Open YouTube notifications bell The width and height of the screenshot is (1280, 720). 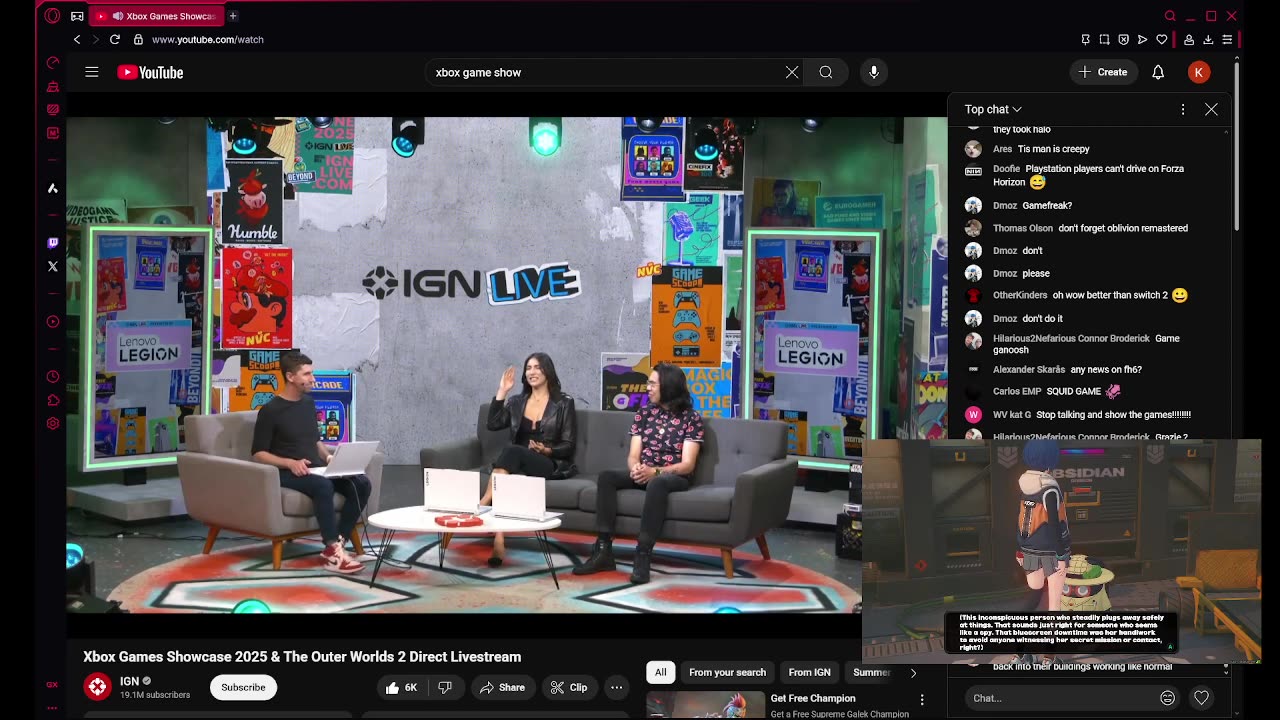[1158, 72]
